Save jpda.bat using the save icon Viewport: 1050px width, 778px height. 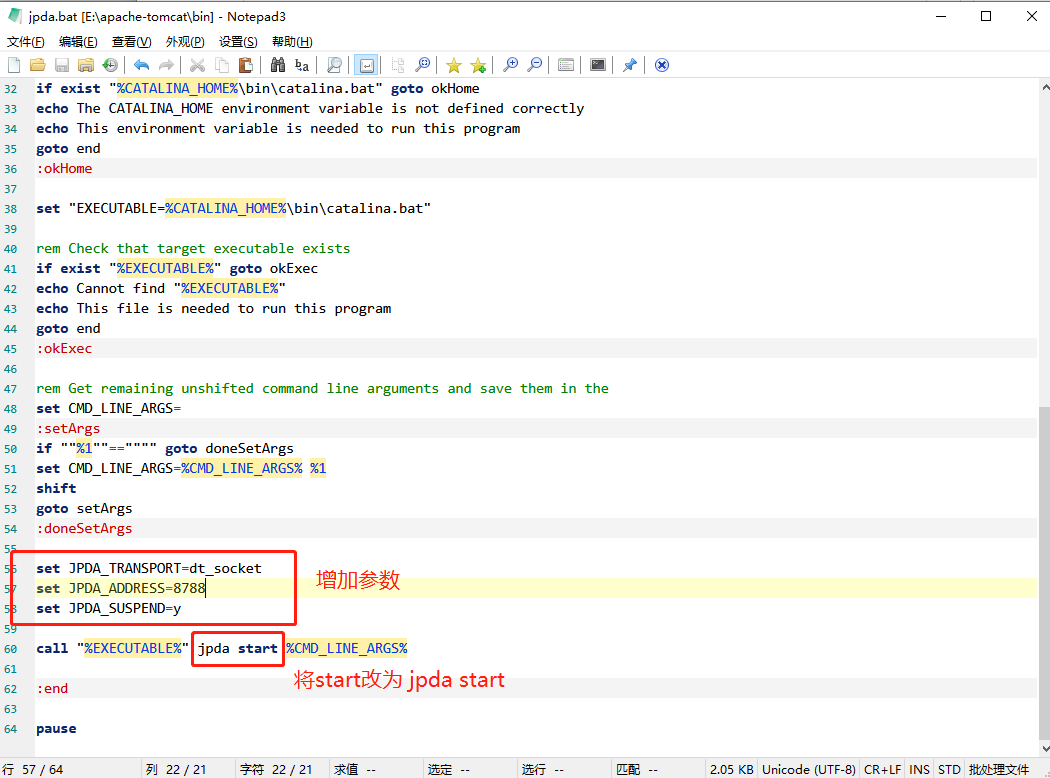(62, 64)
